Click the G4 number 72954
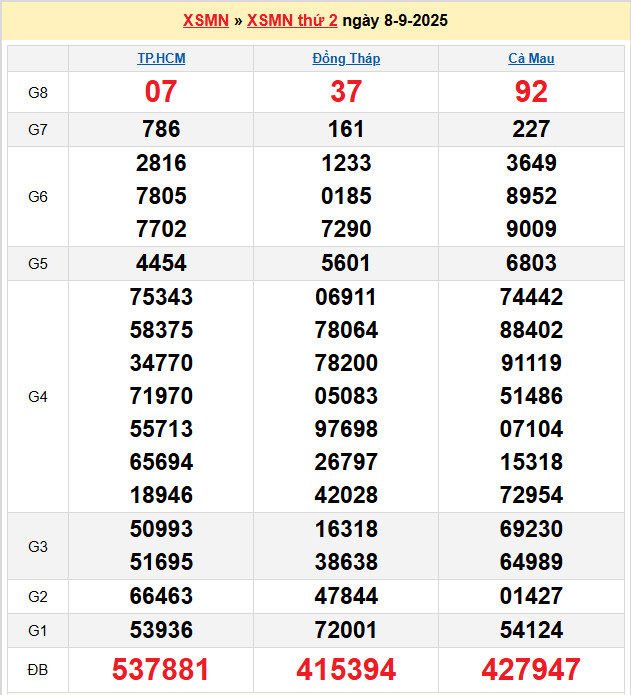 (x=531, y=495)
